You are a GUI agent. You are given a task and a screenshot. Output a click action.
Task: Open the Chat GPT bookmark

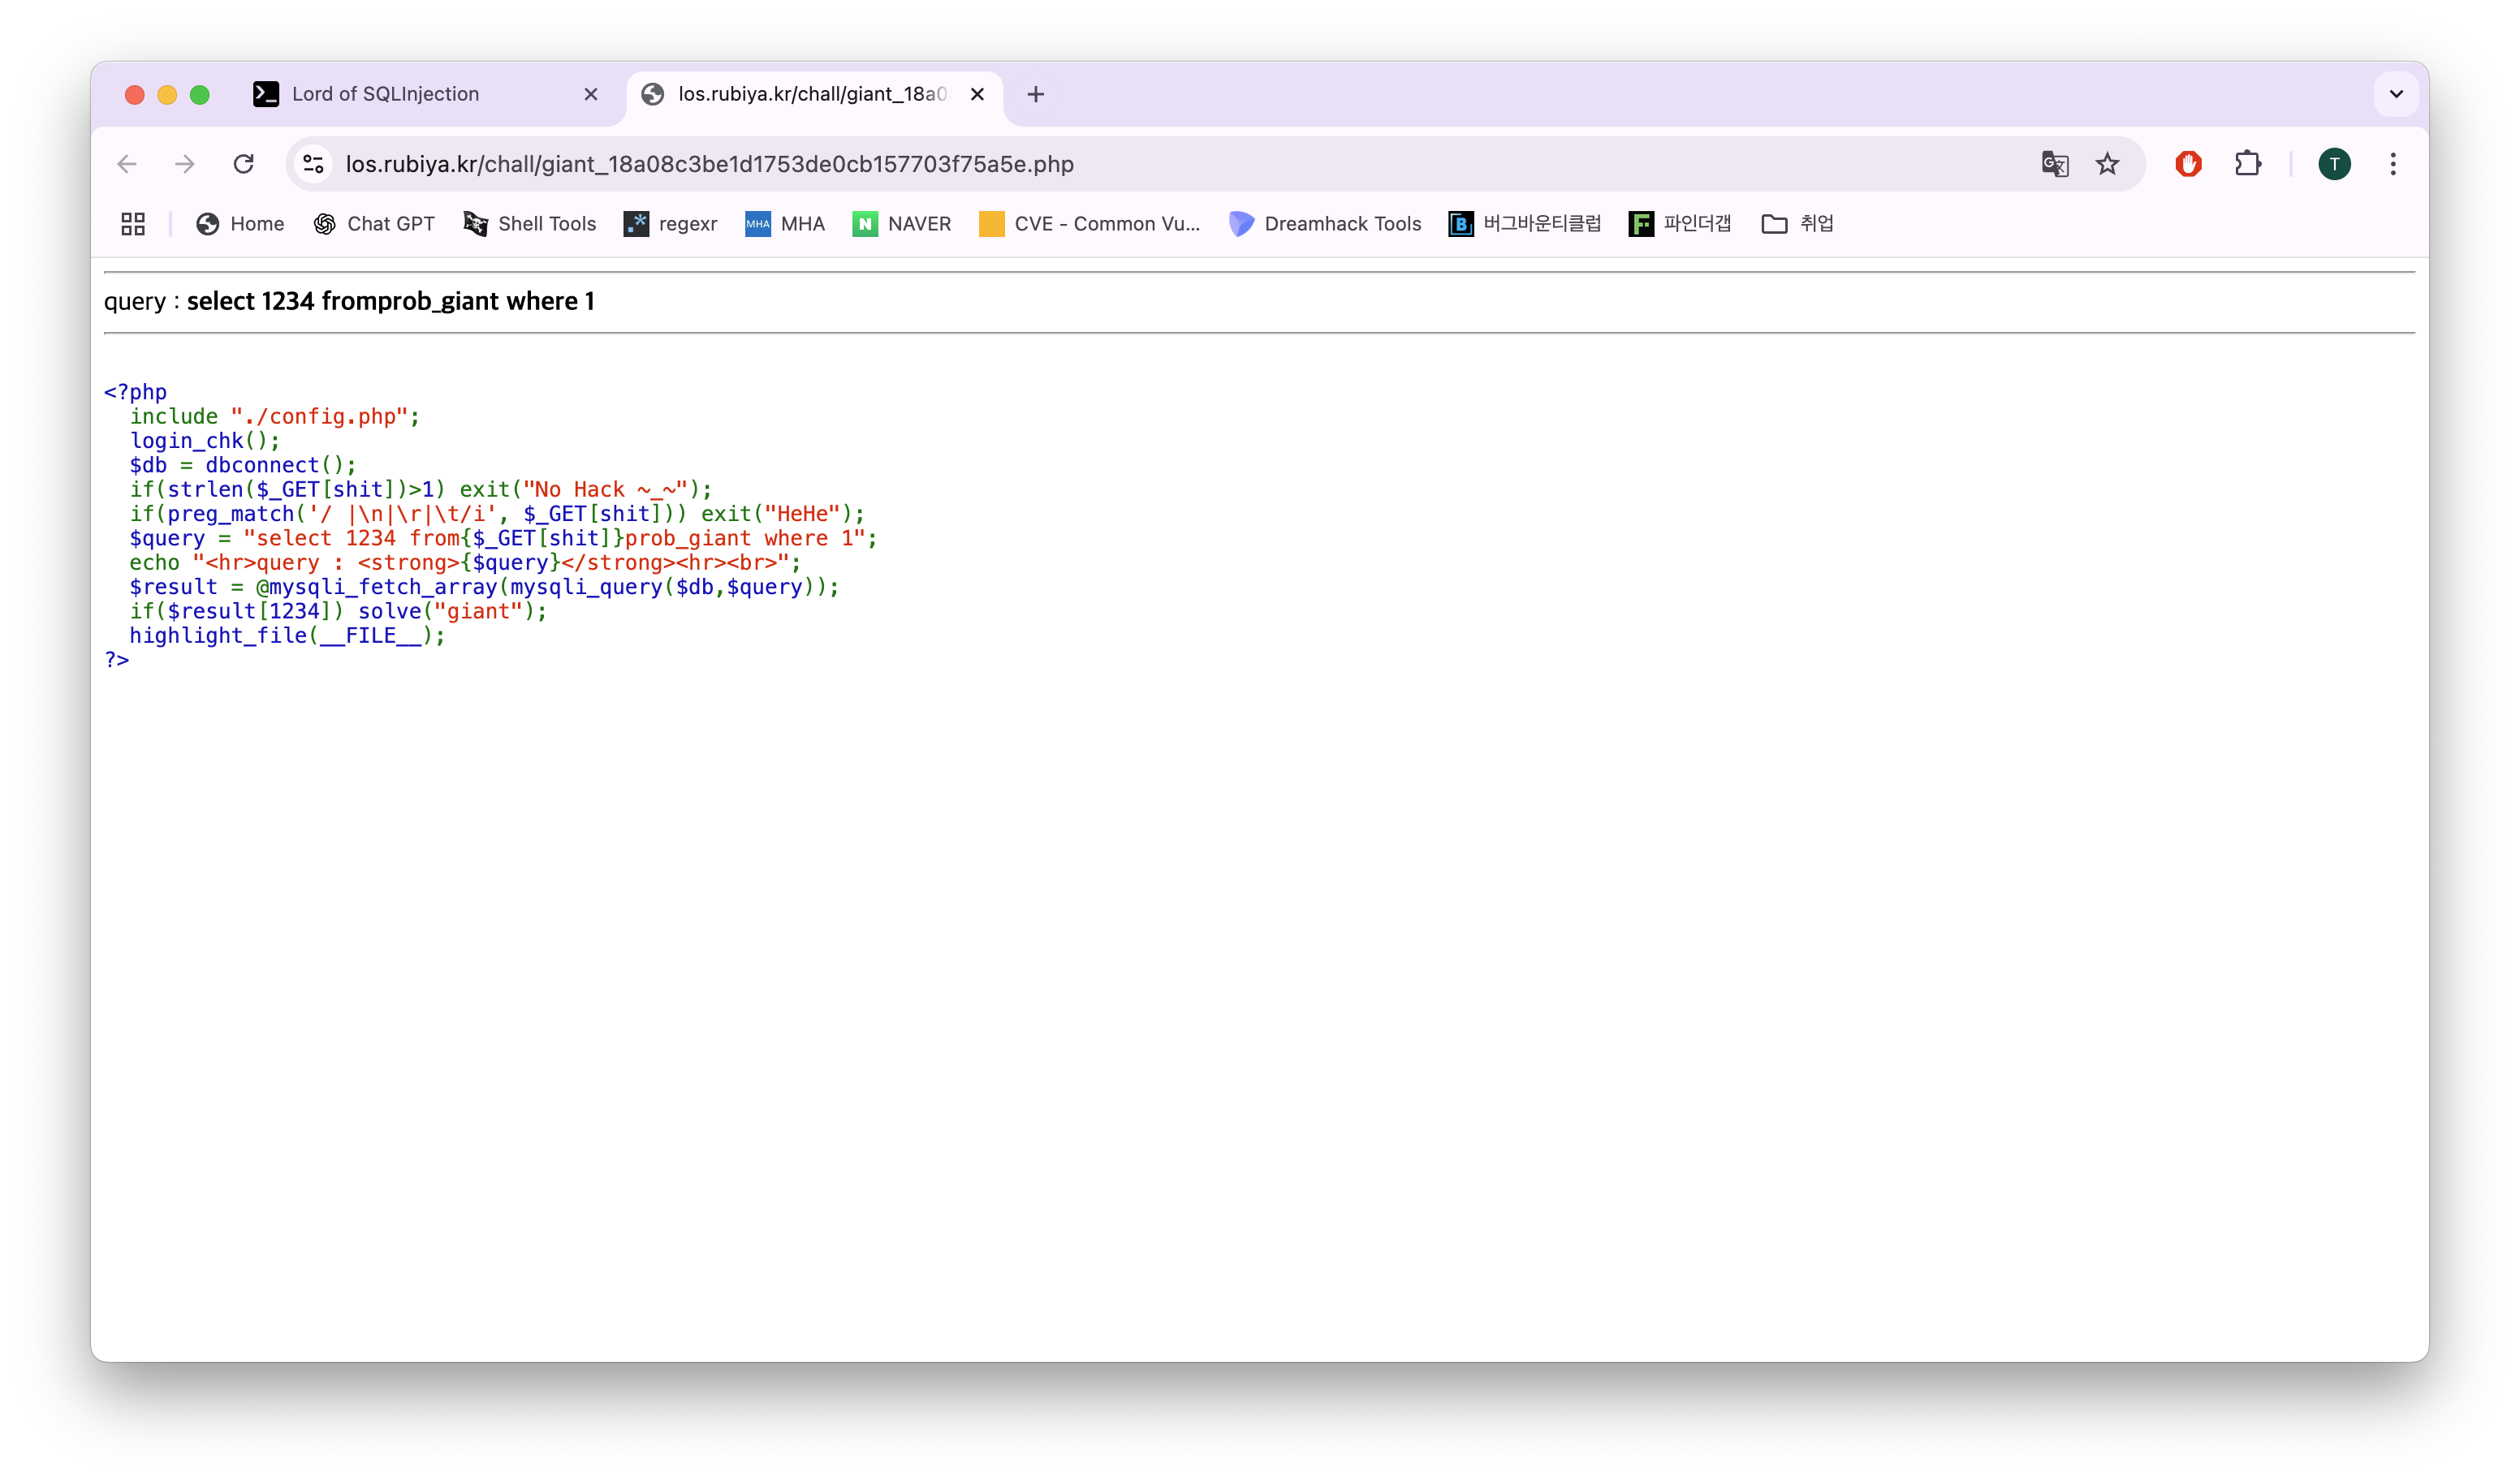(374, 224)
